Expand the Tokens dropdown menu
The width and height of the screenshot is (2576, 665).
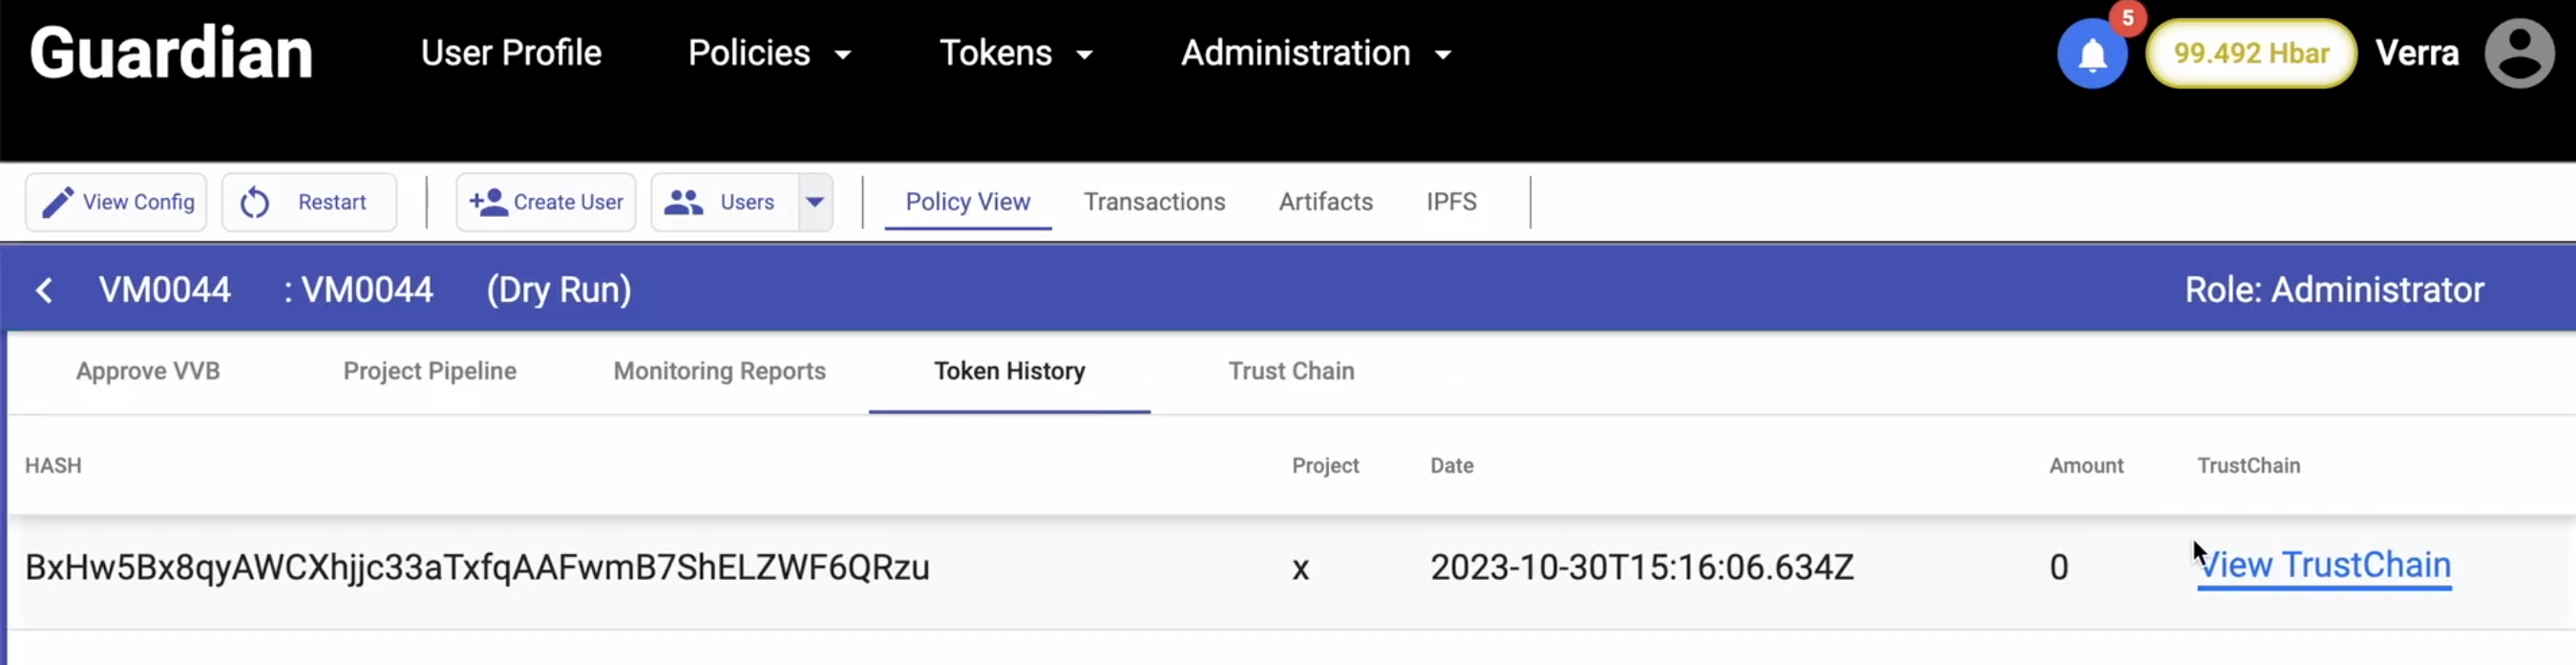(x=1015, y=54)
